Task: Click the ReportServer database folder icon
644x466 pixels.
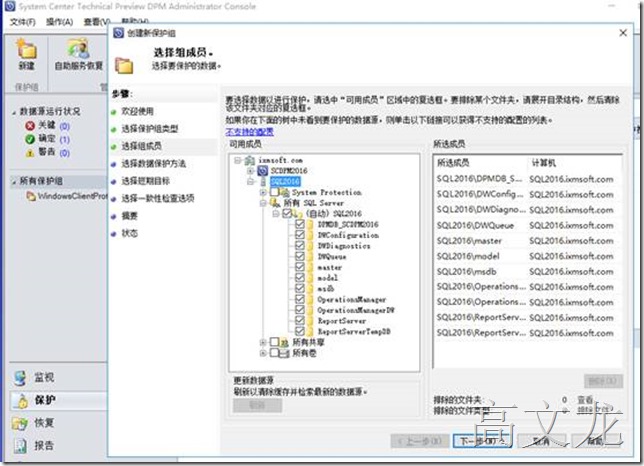Action: point(310,321)
